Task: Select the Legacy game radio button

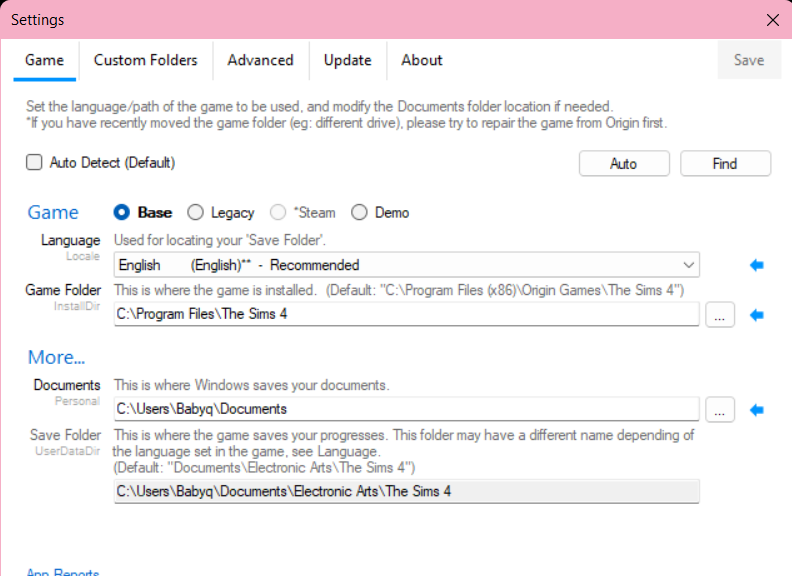Action: click(195, 212)
